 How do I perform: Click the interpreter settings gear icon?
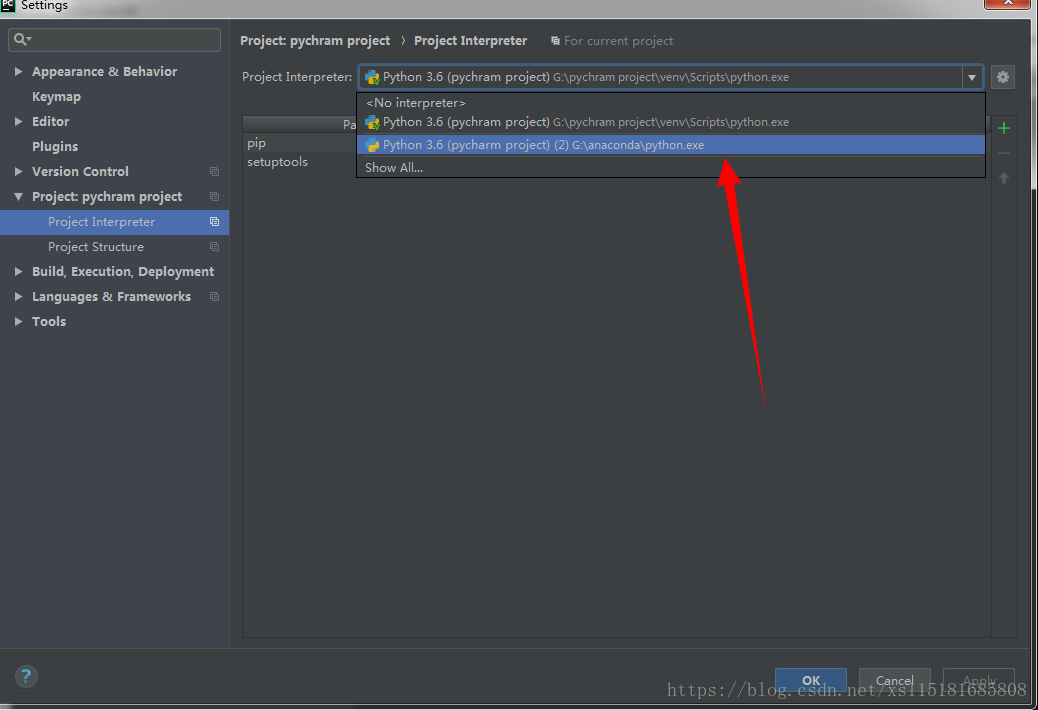(x=1003, y=77)
